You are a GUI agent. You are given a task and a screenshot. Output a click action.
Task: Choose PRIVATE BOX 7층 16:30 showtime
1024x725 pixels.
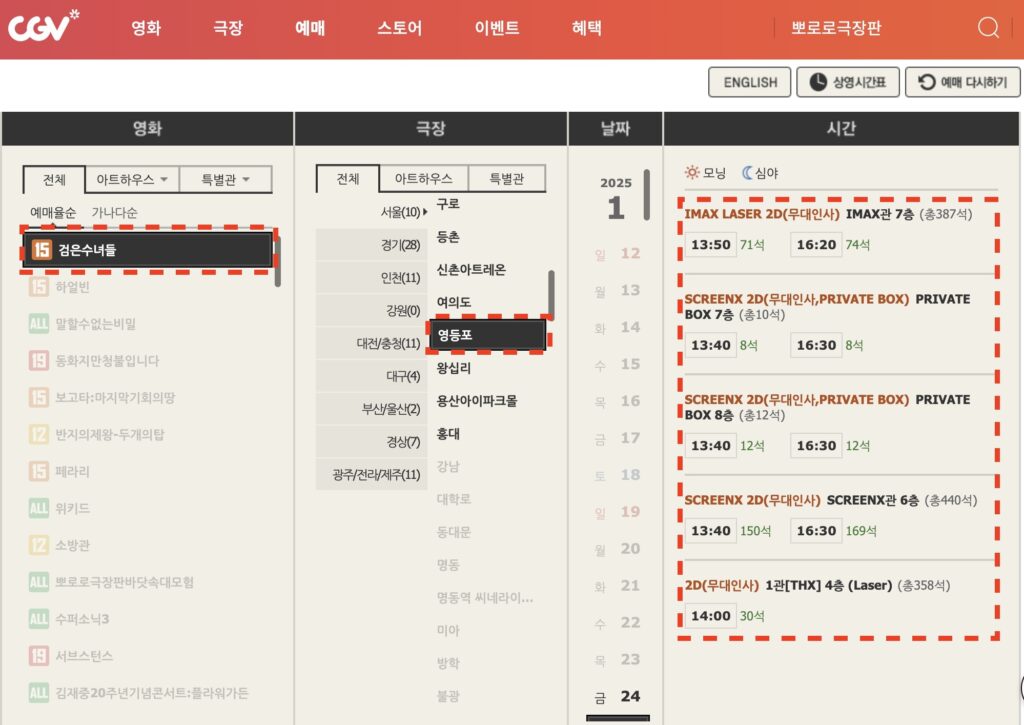coord(816,346)
